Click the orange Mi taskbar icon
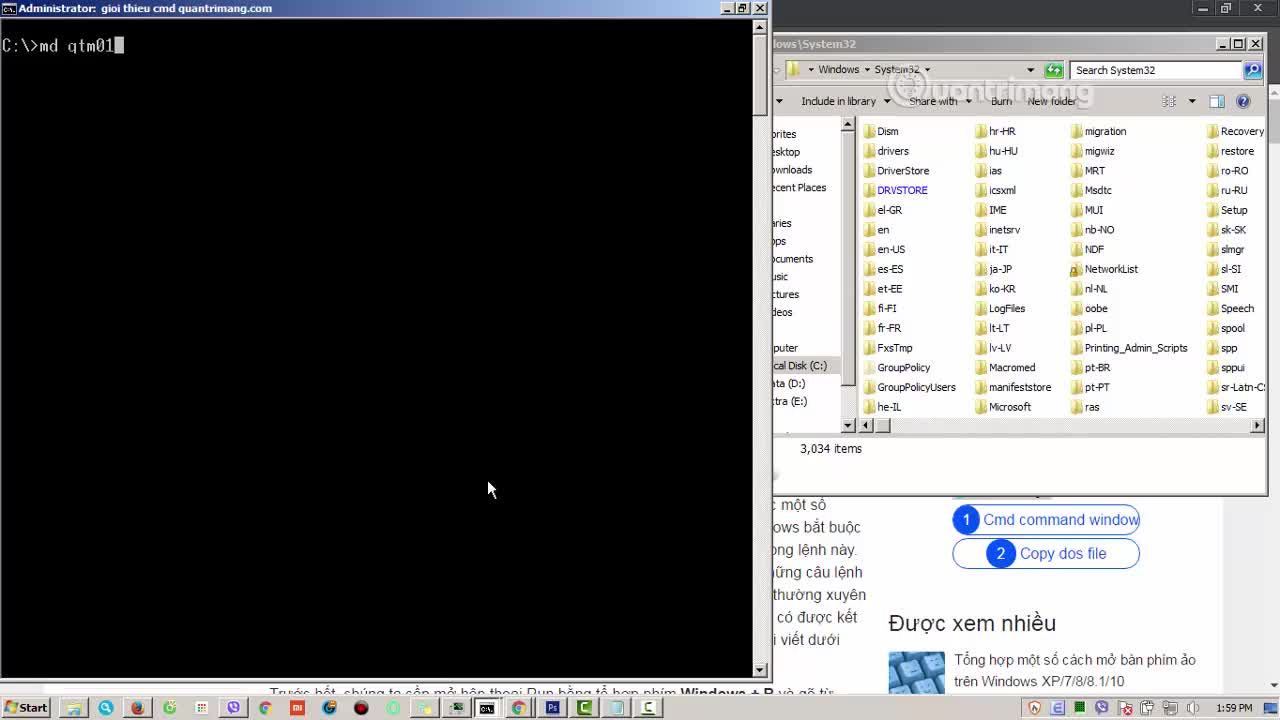 tap(297, 708)
